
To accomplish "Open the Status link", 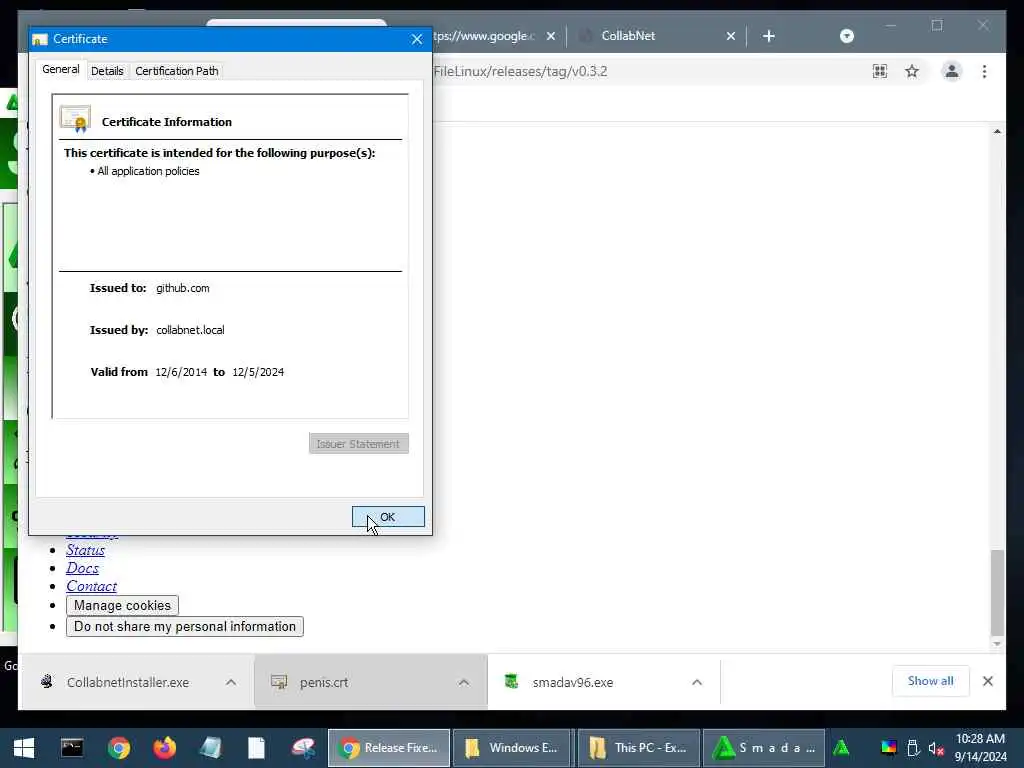I will (x=85, y=550).
